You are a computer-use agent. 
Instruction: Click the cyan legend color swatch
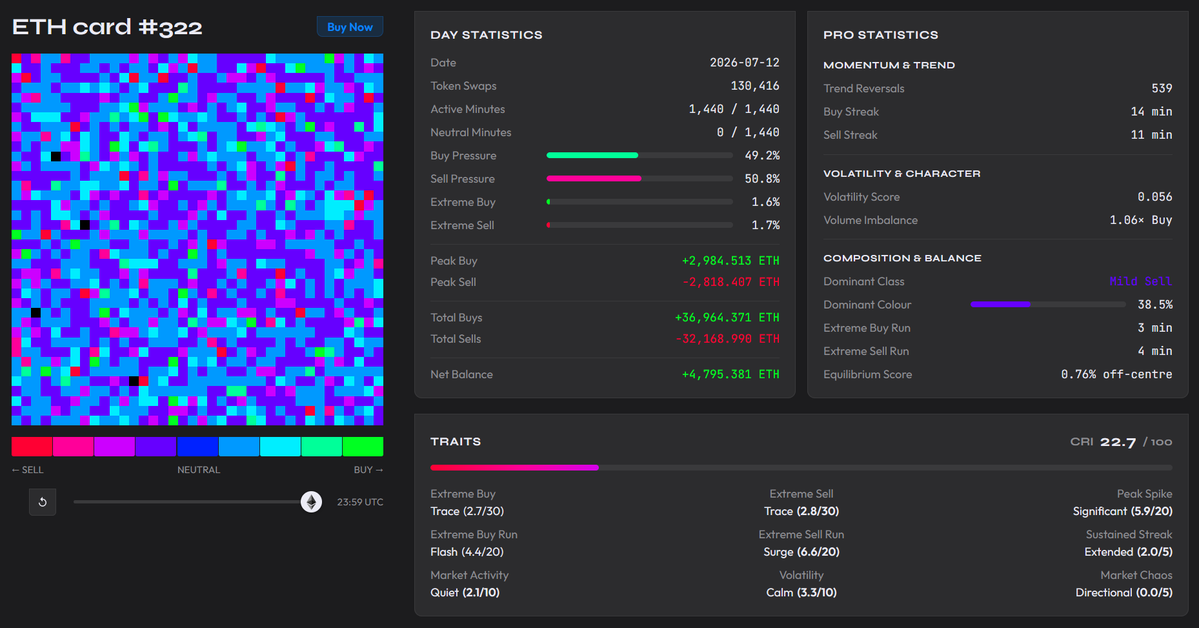pos(281,447)
